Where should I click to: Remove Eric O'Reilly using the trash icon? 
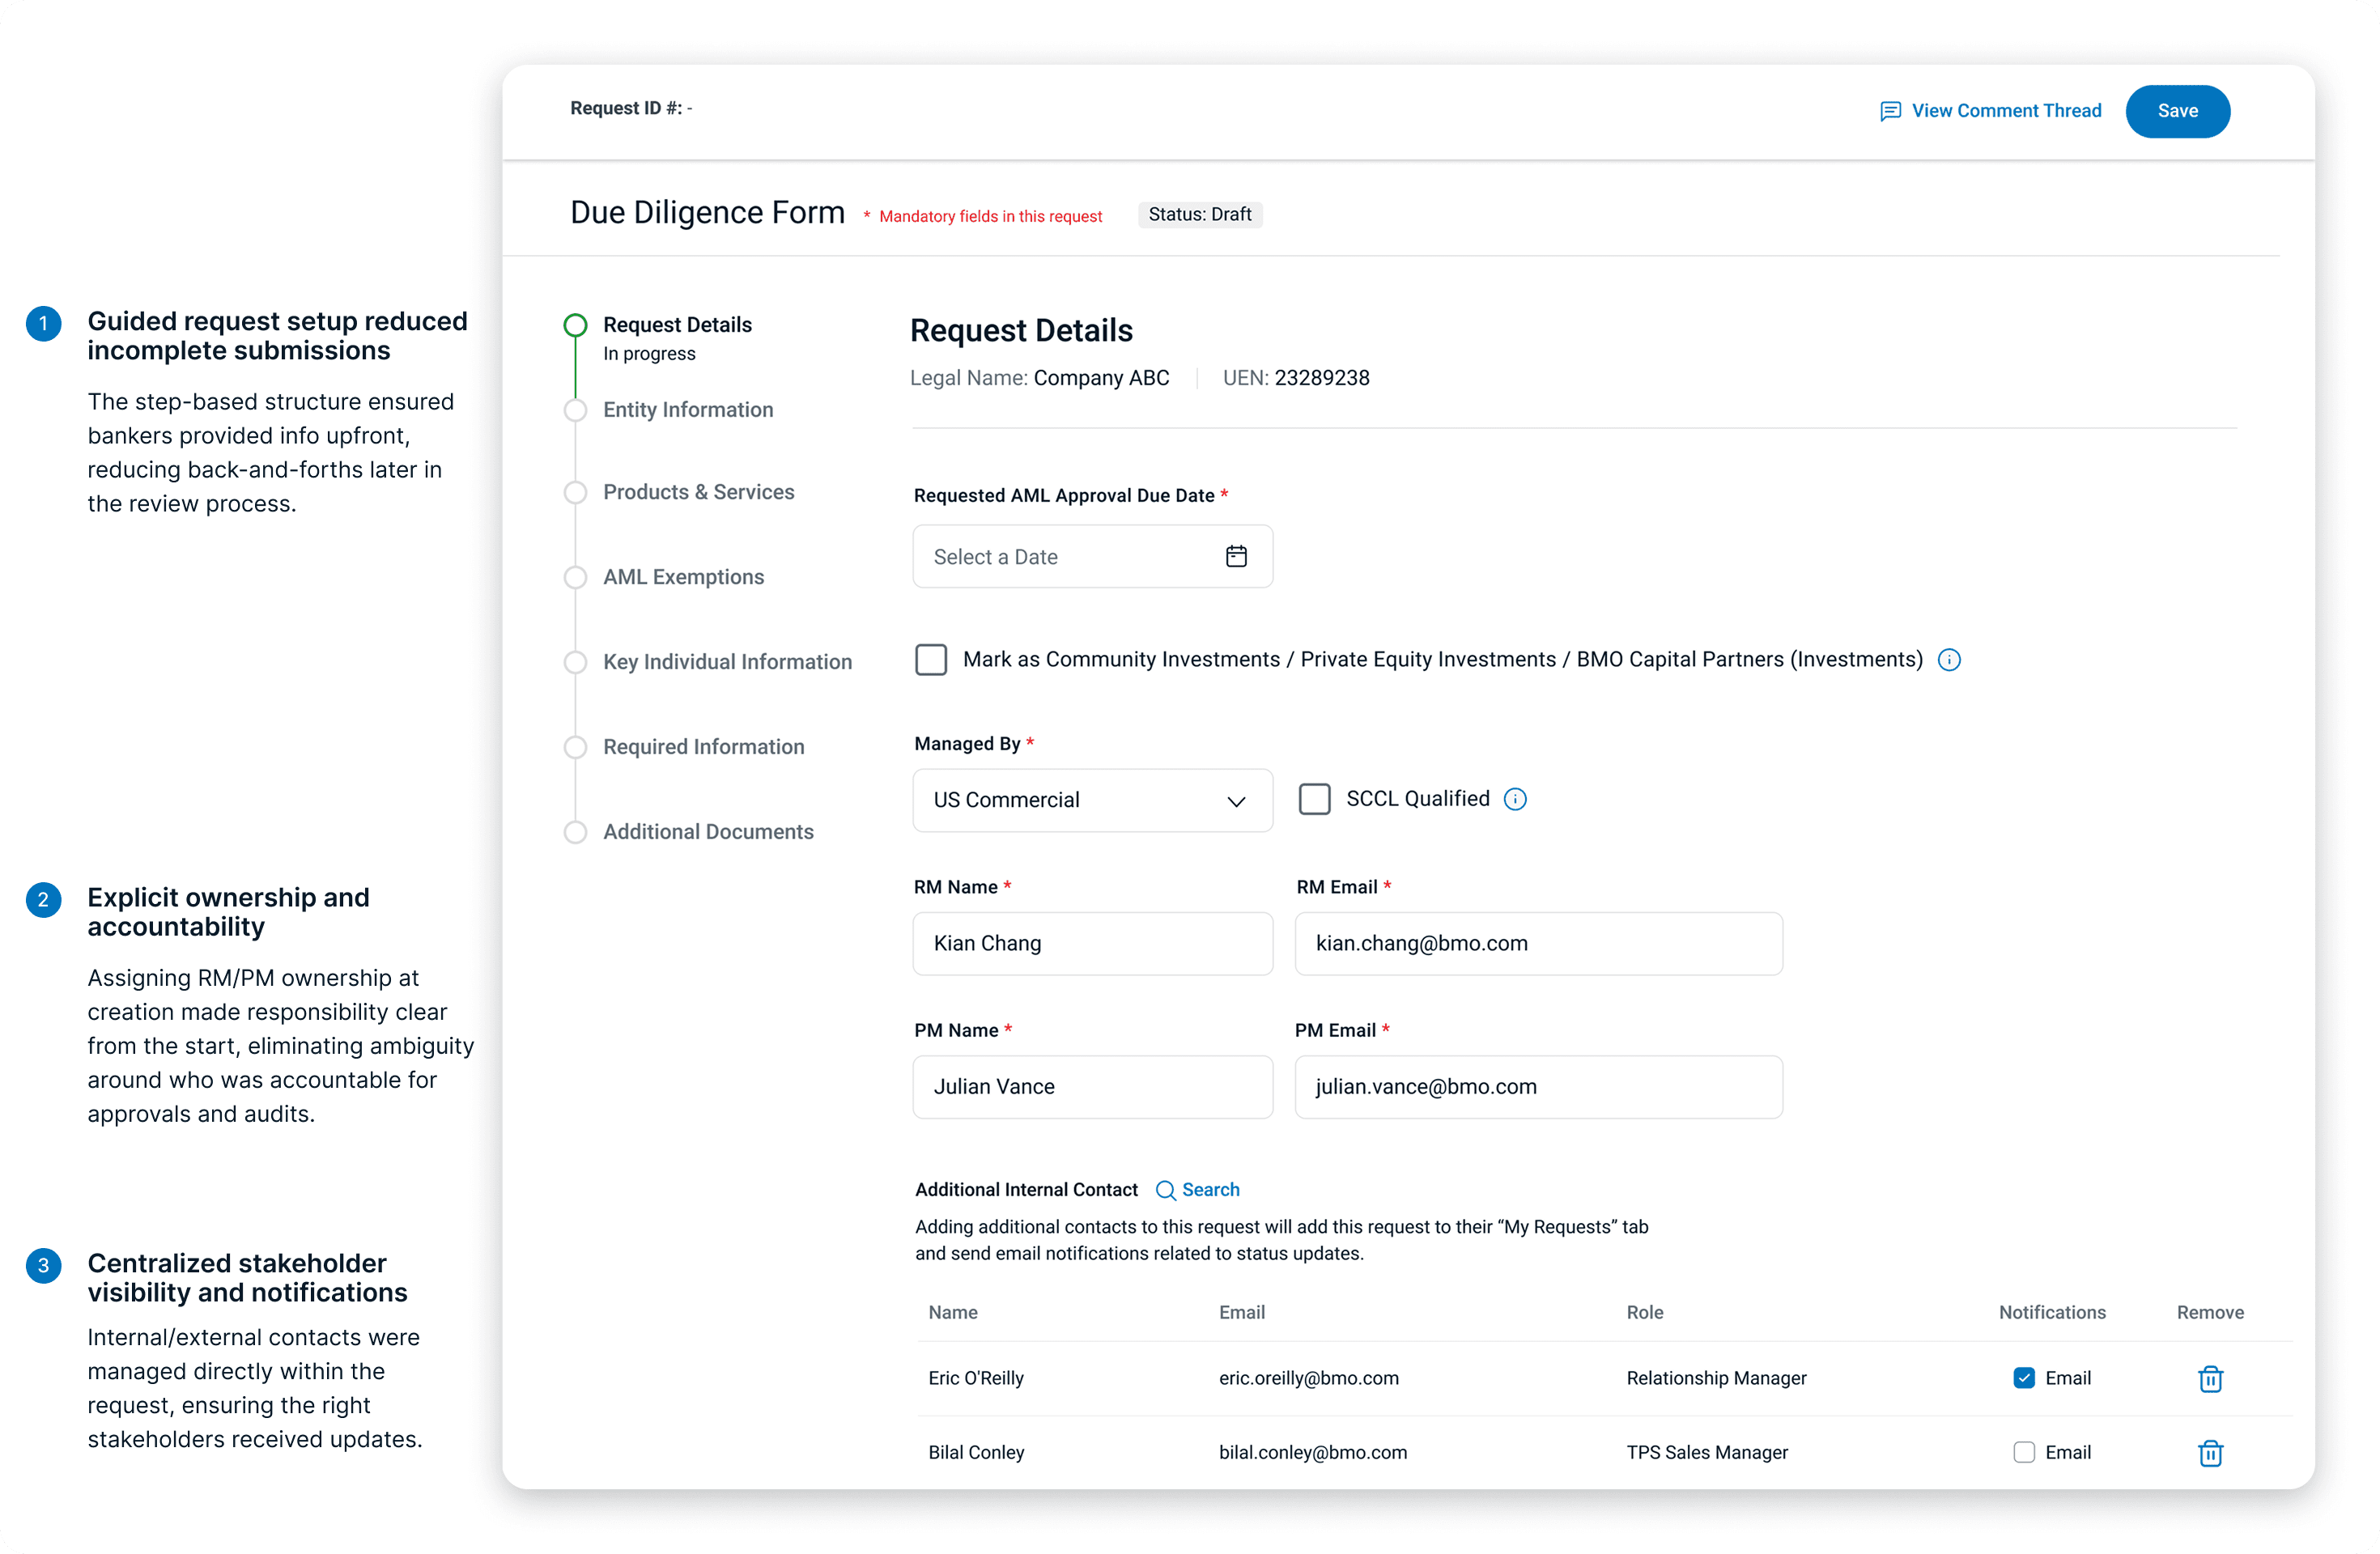point(2210,1378)
